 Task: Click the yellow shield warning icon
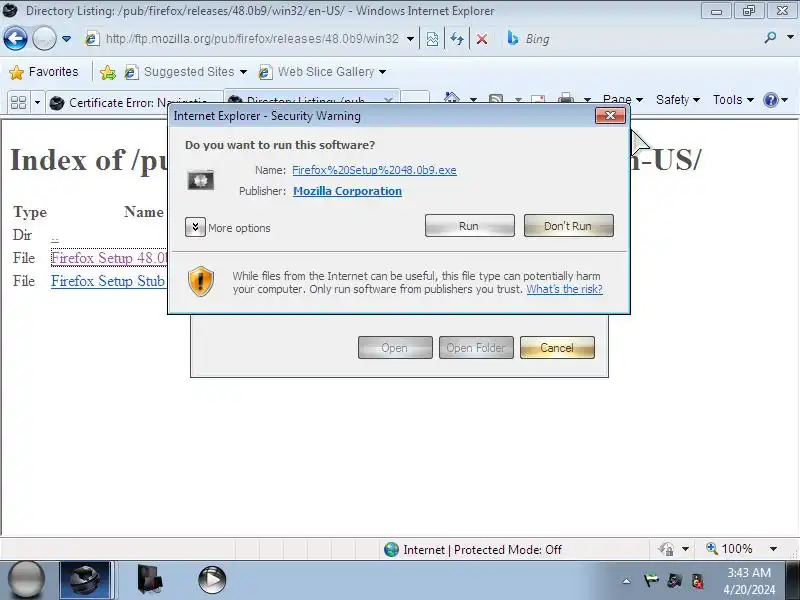pos(201,281)
